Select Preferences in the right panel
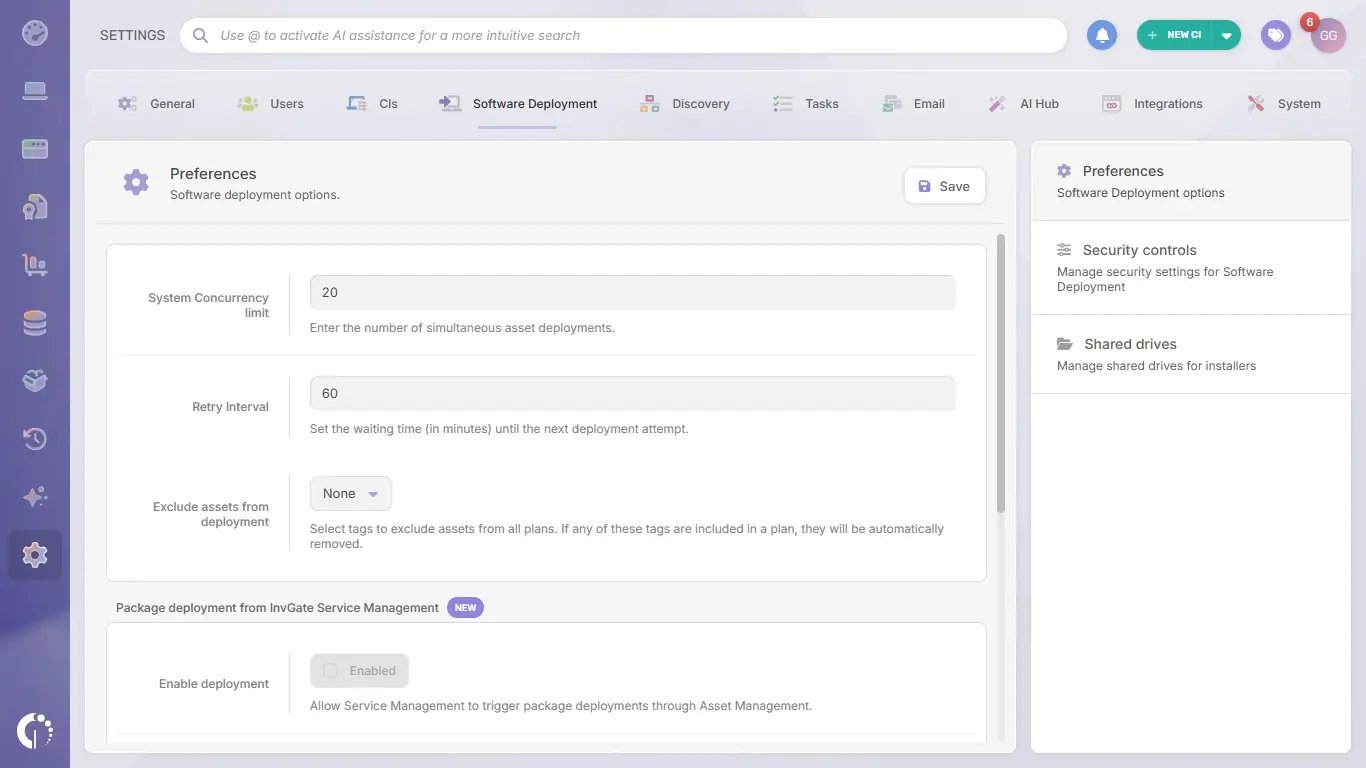This screenshot has width=1366, height=768. tap(1191, 181)
